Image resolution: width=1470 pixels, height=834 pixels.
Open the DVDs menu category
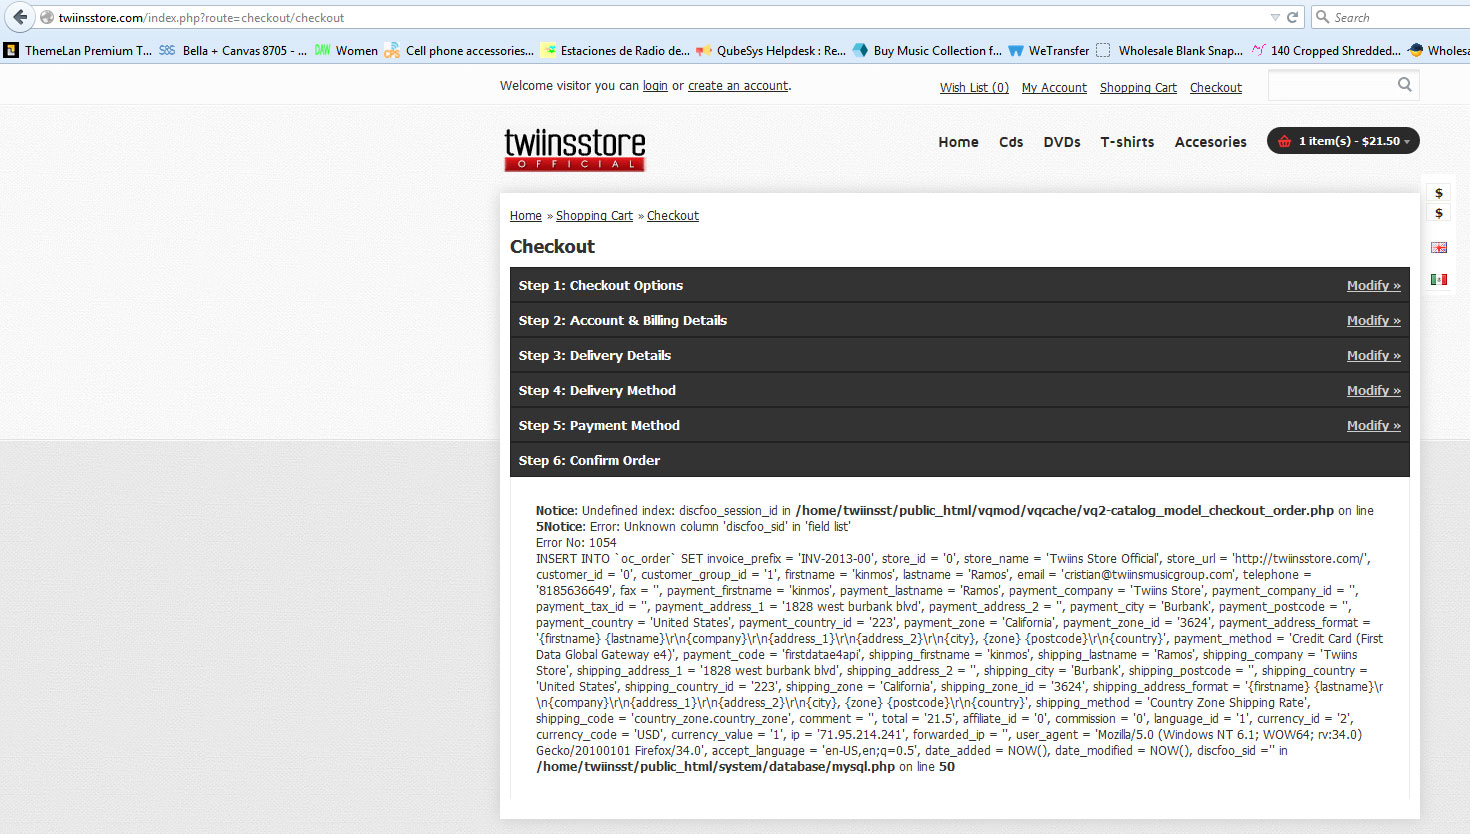pyautogui.click(x=1062, y=142)
